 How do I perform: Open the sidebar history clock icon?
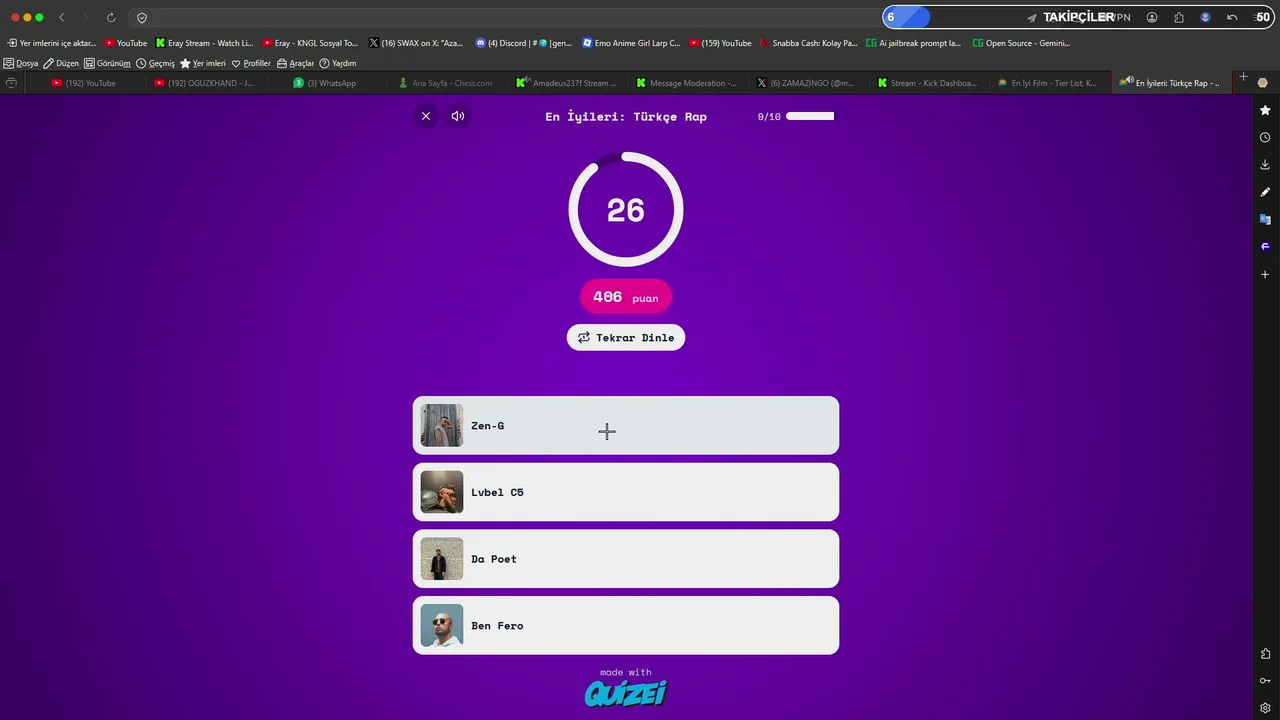pos(1265,137)
